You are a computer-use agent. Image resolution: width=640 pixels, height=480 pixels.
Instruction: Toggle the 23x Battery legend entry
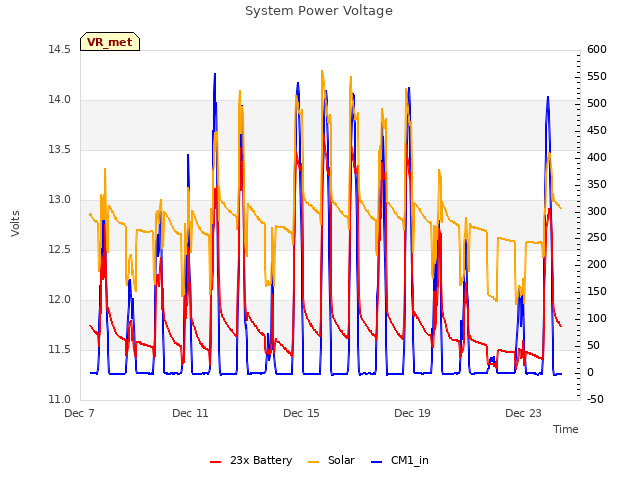pyautogui.click(x=251, y=460)
